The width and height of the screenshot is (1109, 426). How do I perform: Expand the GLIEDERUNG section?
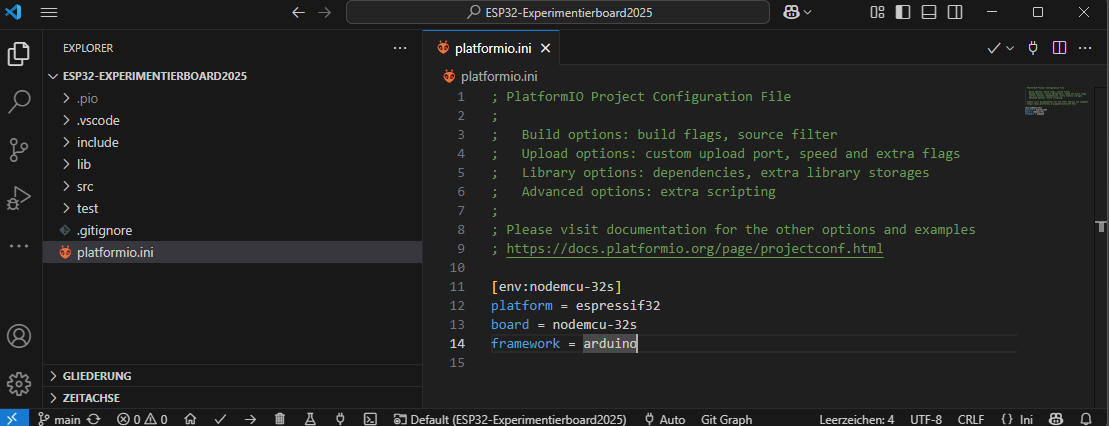click(x=96, y=376)
